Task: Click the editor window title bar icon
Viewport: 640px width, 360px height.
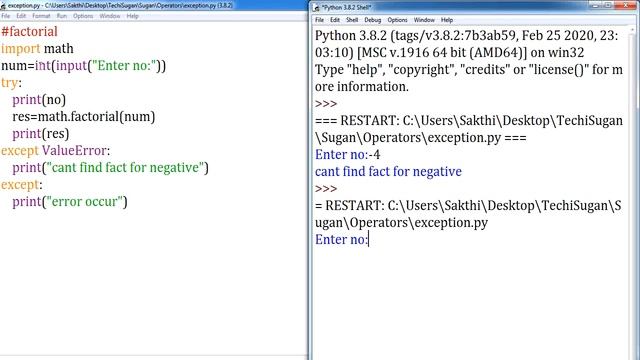Action: click(x=3, y=6)
